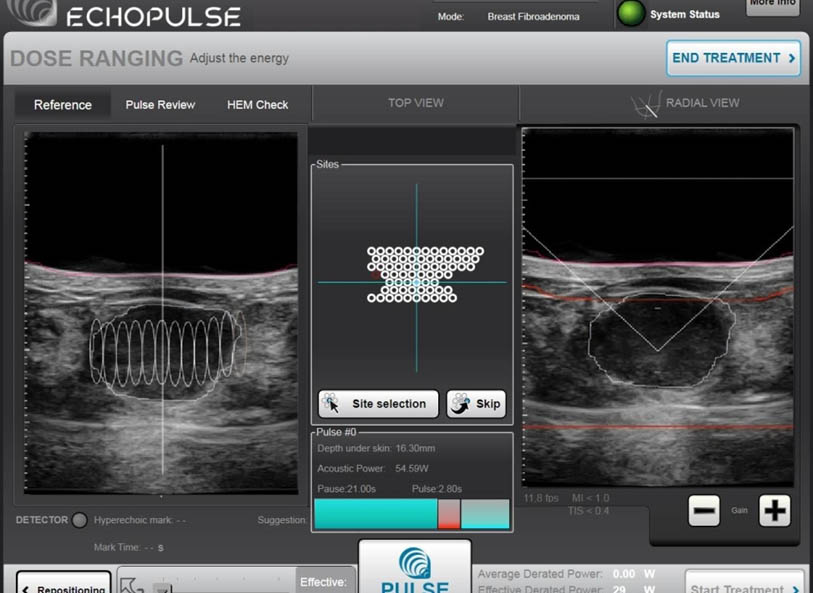Viewport: 813px width, 593px height.
Task: Click the 'Adjust the energy' subtitle
Action: click(x=239, y=58)
